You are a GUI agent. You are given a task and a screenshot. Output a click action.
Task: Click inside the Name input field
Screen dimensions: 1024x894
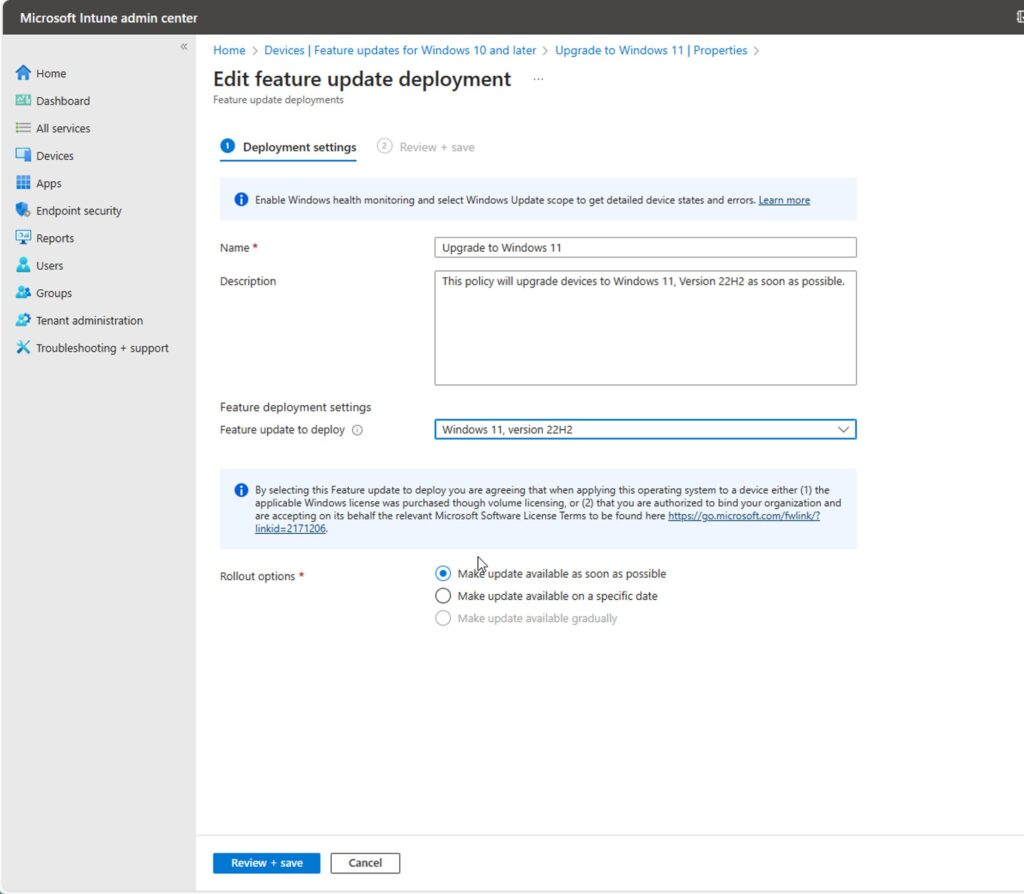645,247
